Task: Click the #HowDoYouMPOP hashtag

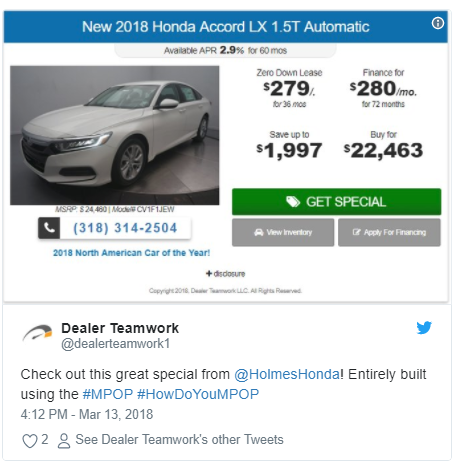Action: (x=198, y=394)
